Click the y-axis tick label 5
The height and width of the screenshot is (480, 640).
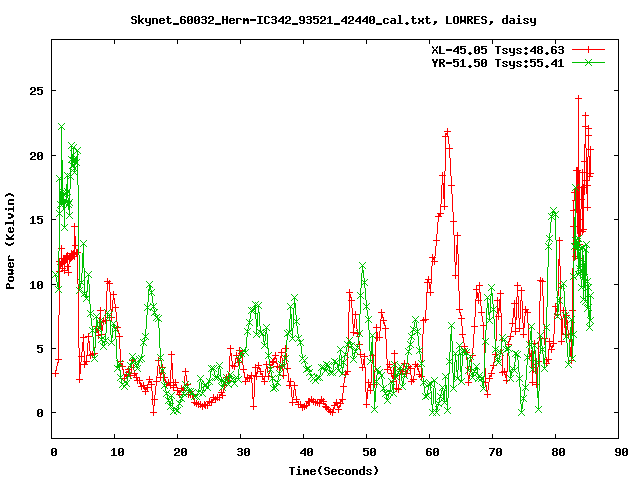click(40, 349)
